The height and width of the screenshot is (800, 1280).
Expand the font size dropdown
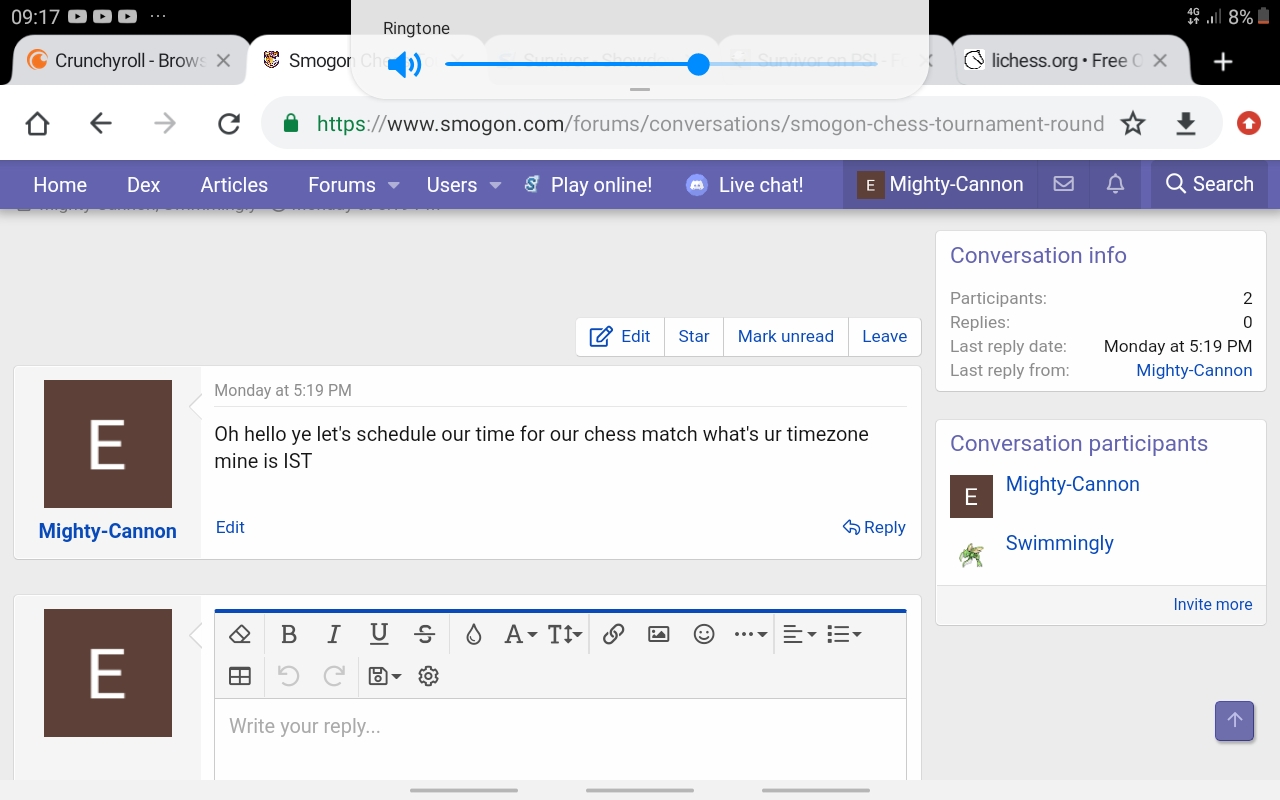pos(564,634)
